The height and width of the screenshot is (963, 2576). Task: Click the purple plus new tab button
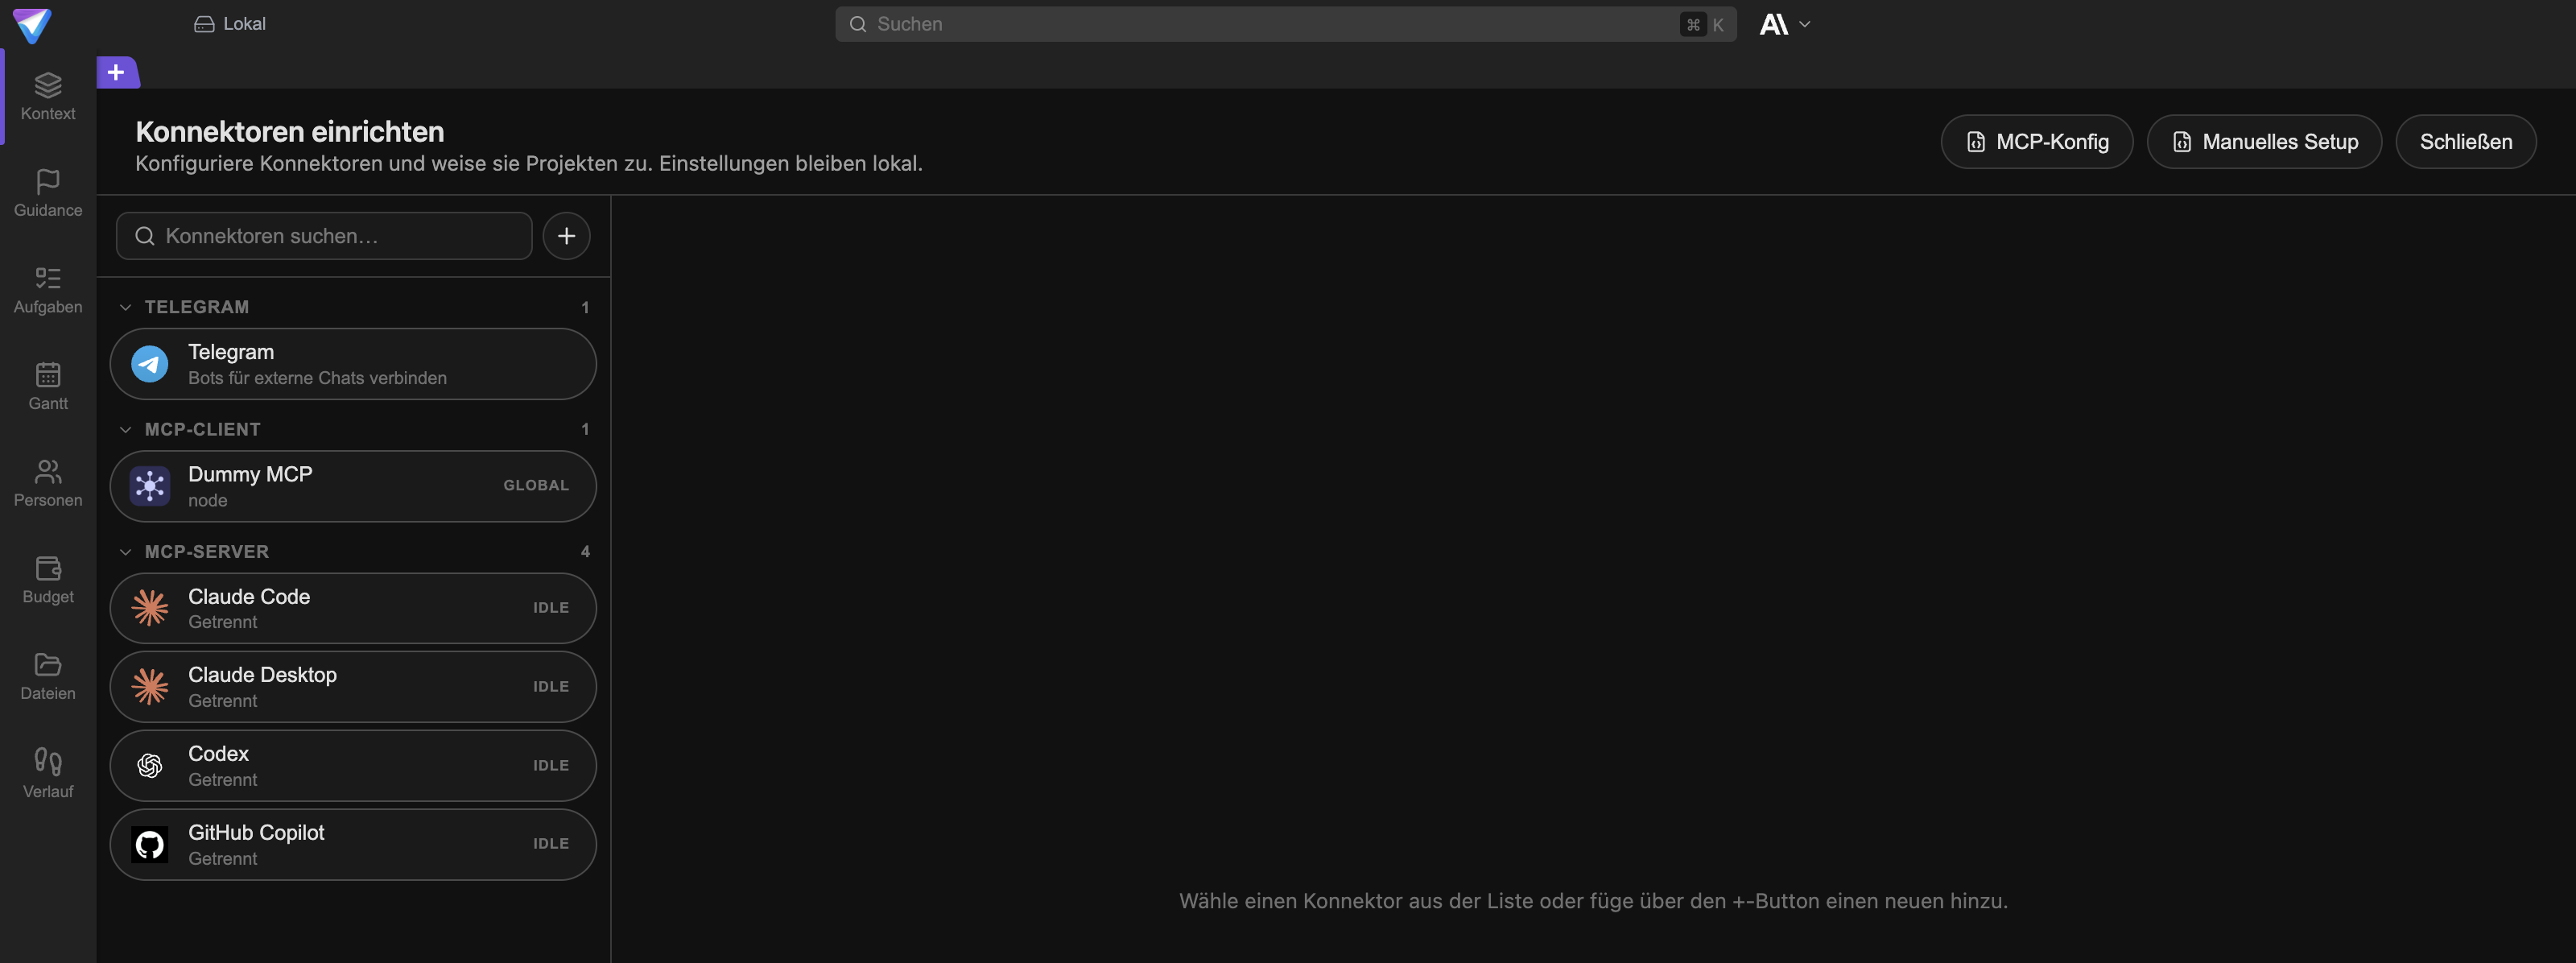(117, 72)
